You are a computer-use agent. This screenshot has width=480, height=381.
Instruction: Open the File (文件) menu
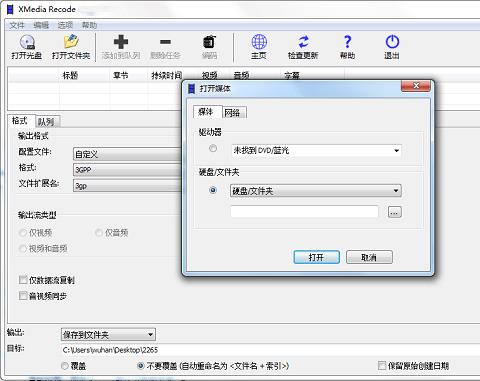[x=17, y=25]
